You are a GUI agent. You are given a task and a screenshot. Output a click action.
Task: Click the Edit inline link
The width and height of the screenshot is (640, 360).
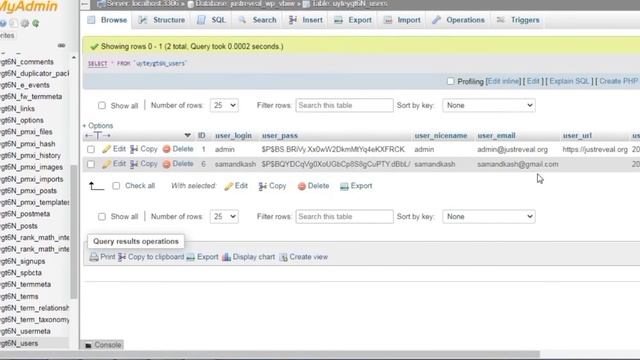tap(504, 81)
